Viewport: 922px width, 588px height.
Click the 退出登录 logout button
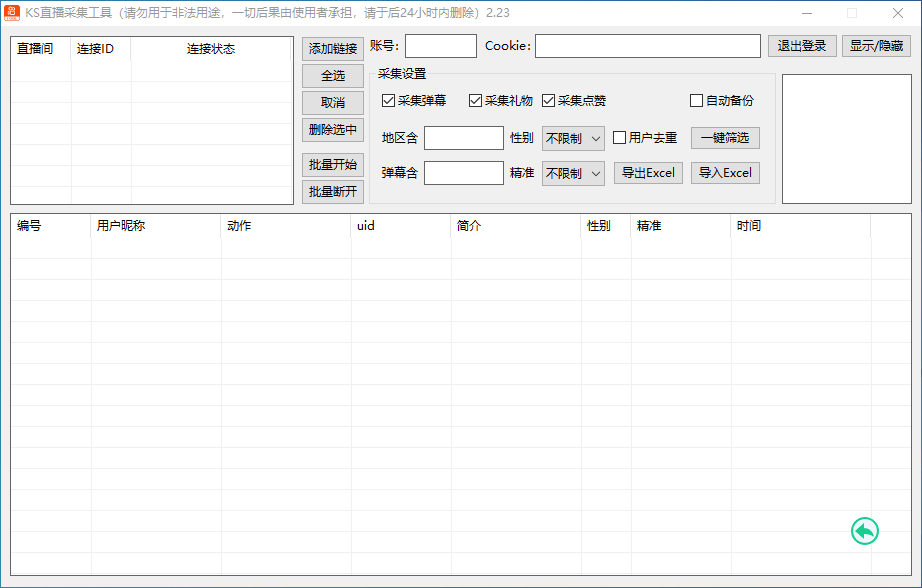pyautogui.click(x=802, y=45)
